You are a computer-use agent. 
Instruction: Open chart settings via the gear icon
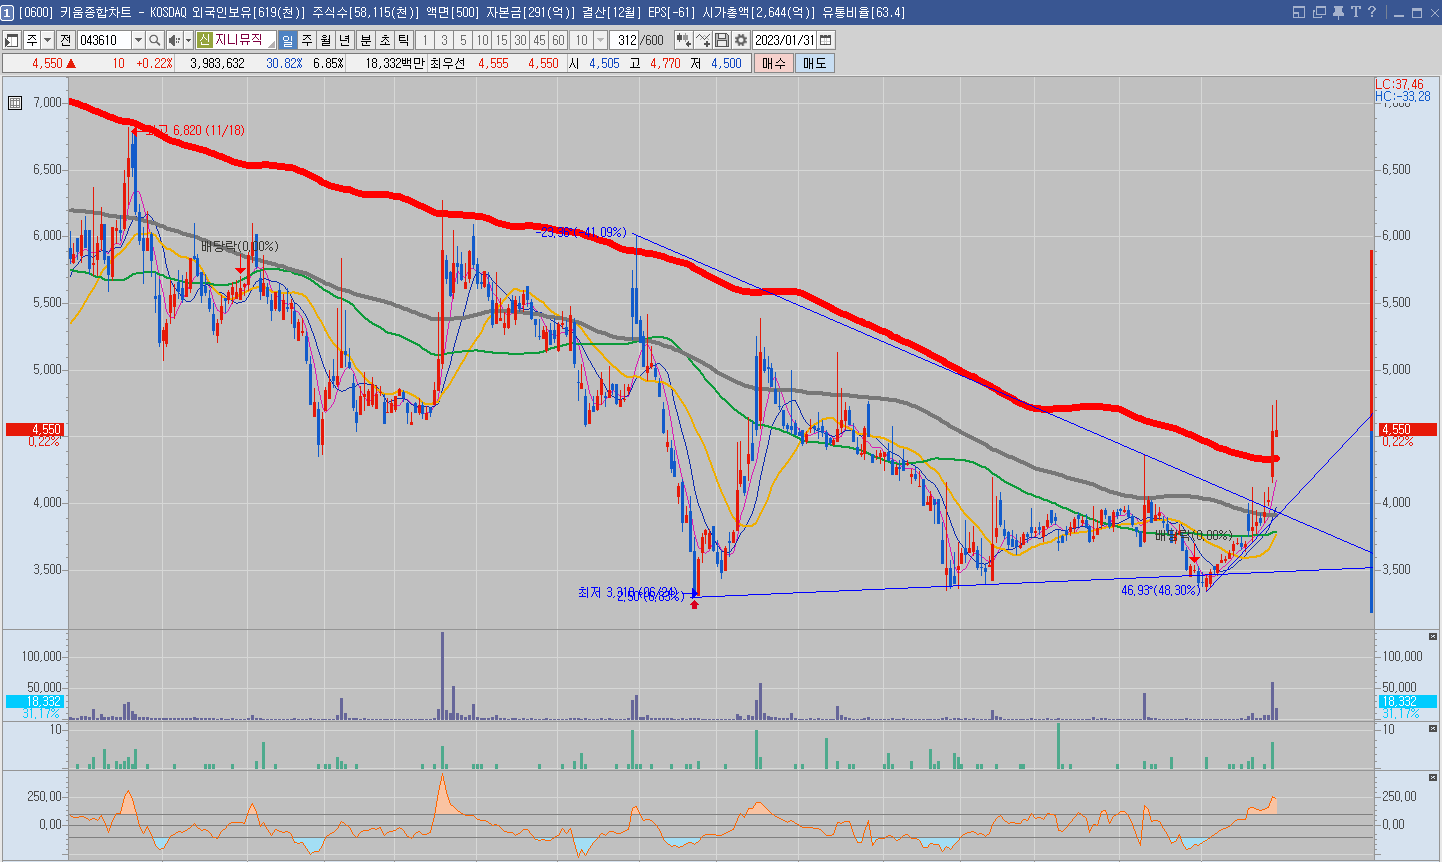(x=741, y=40)
